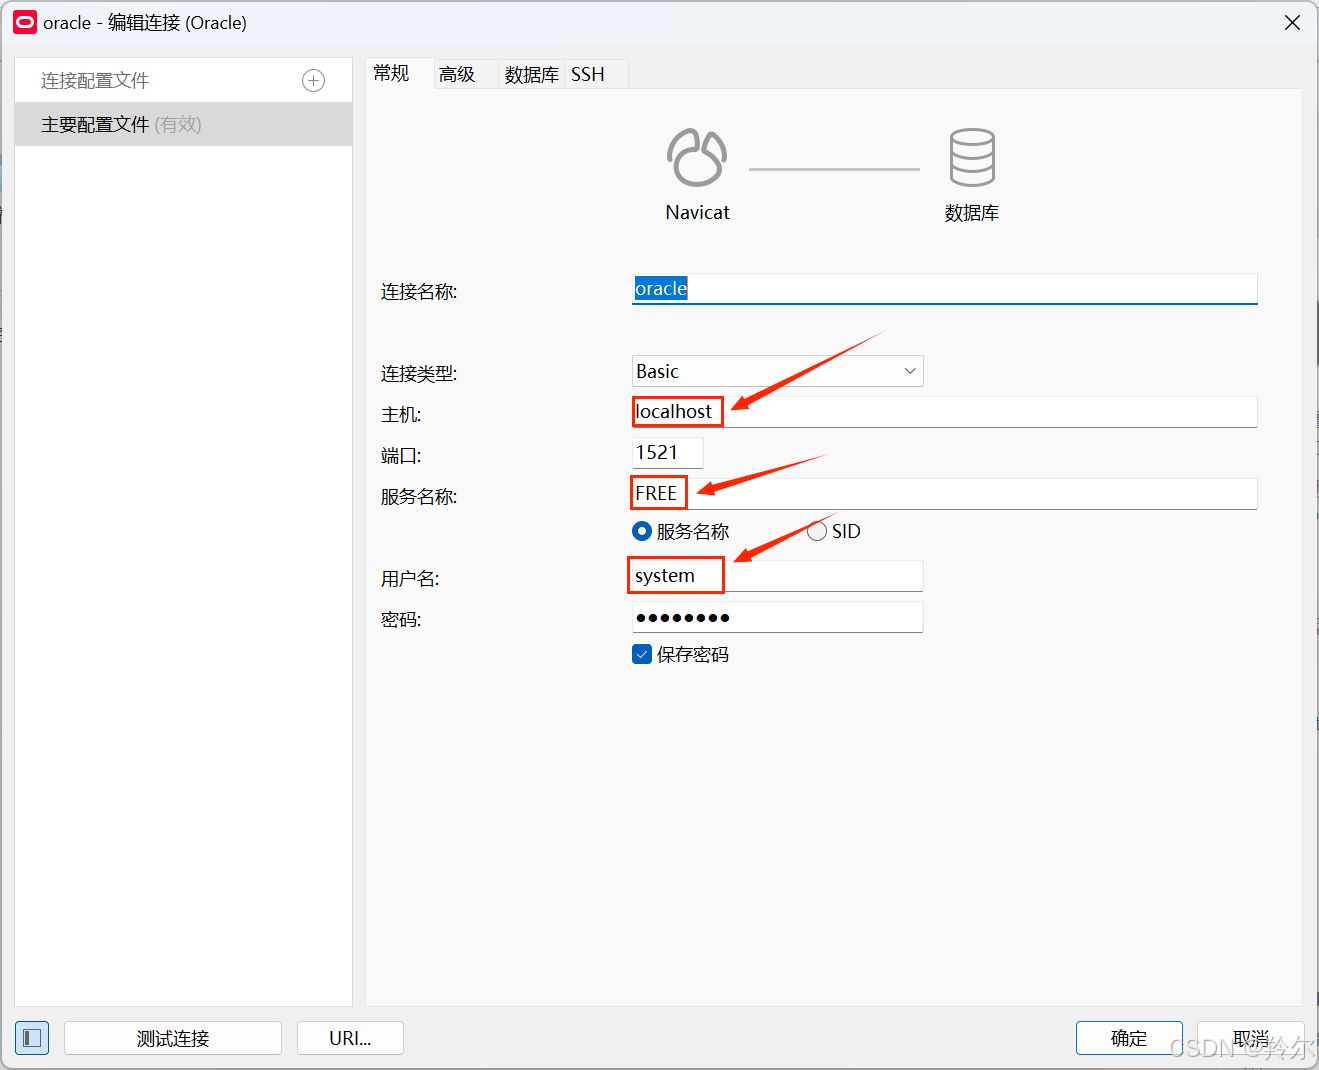Select the SID radio button
Image resolution: width=1319 pixels, height=1070 pixels.
pos(817,531)
